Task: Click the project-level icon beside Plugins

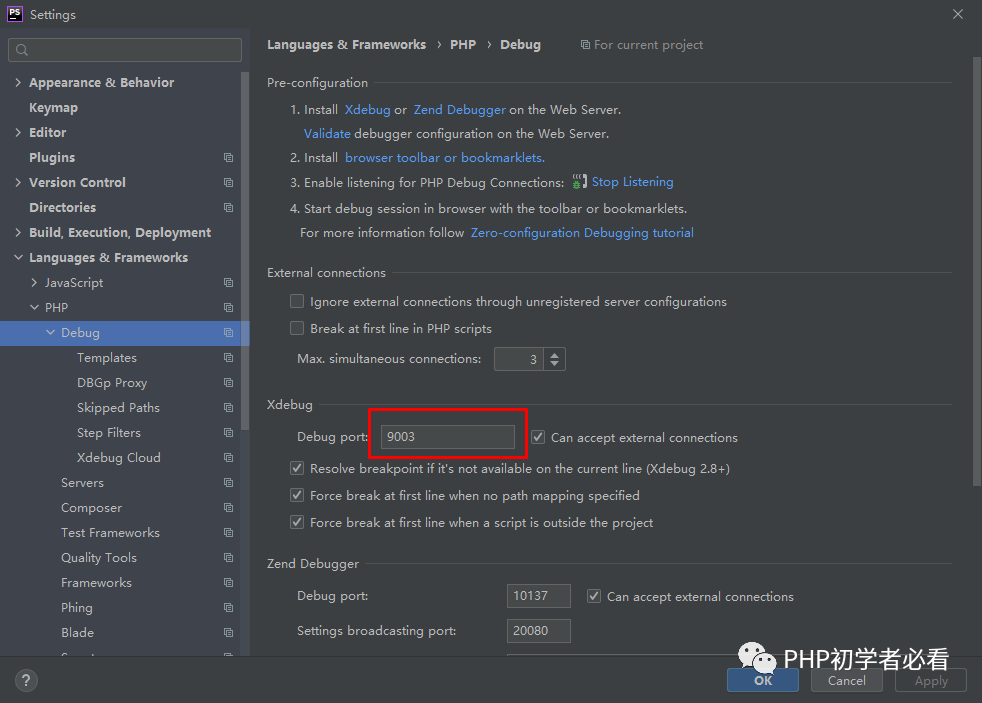Action: point(229,158)
